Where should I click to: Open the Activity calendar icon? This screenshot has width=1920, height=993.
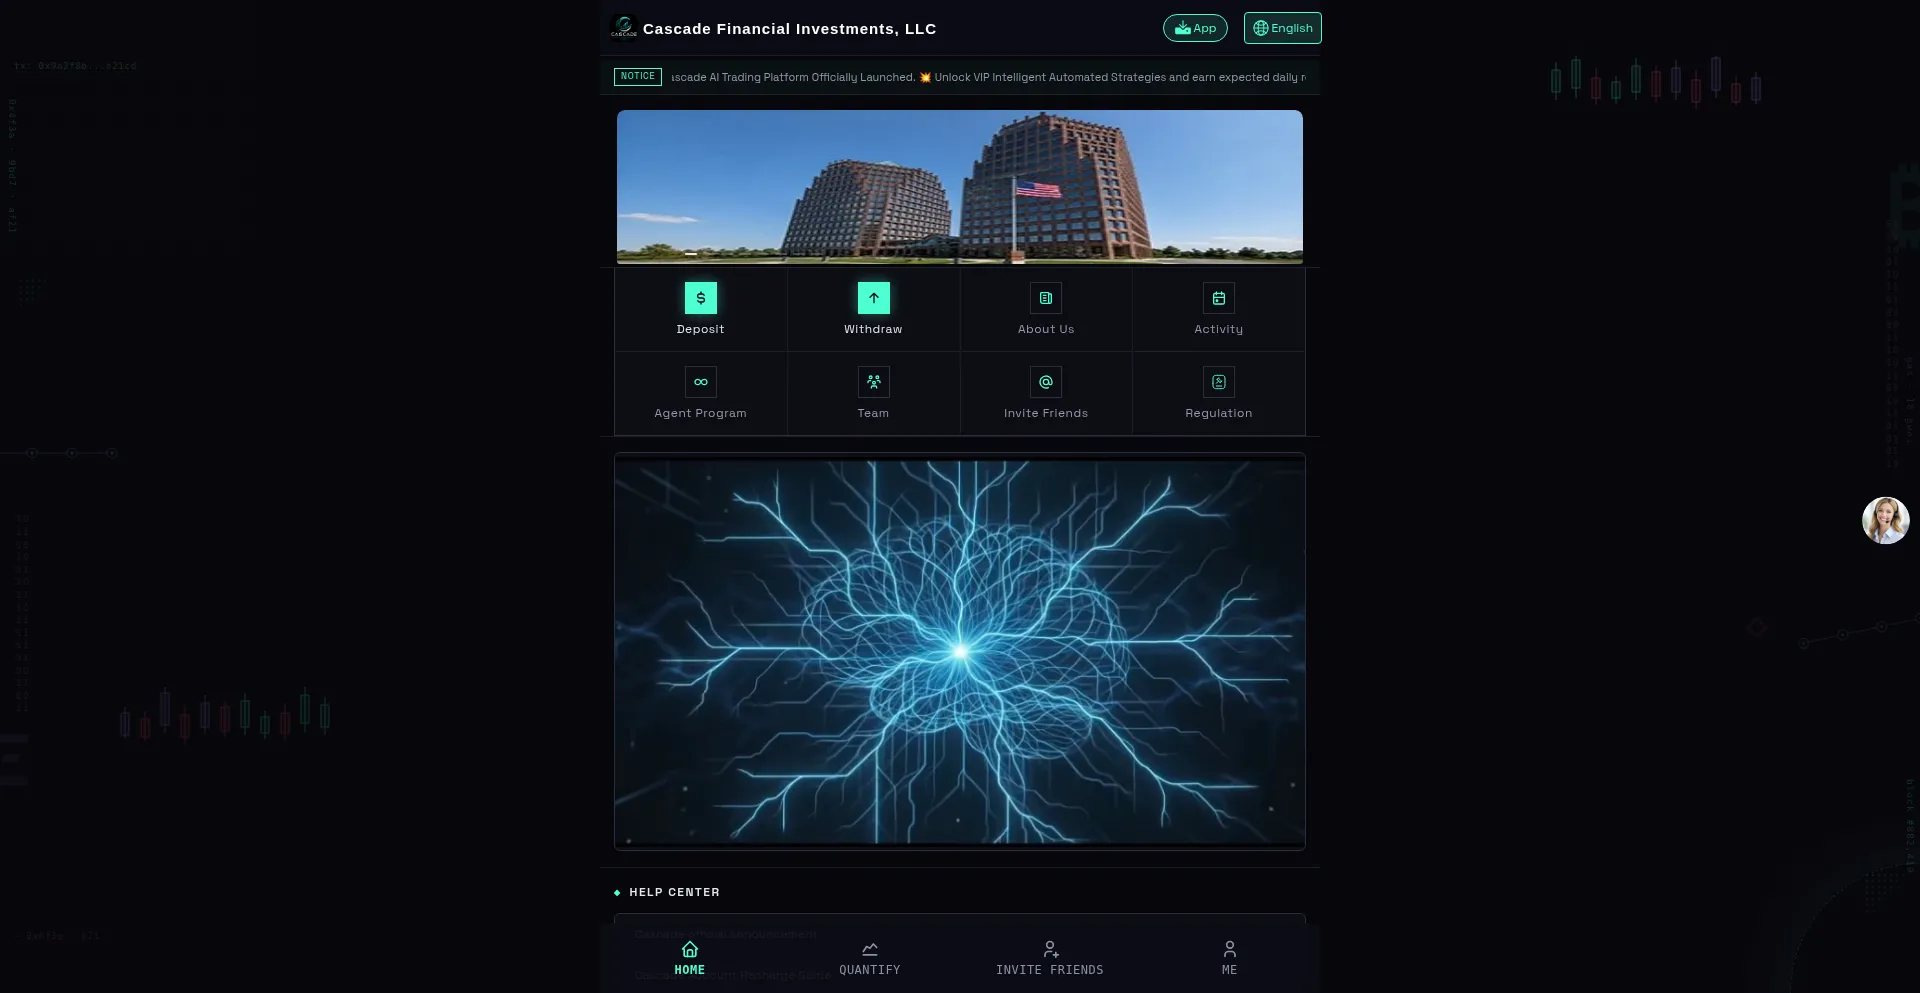(1218, 298)
